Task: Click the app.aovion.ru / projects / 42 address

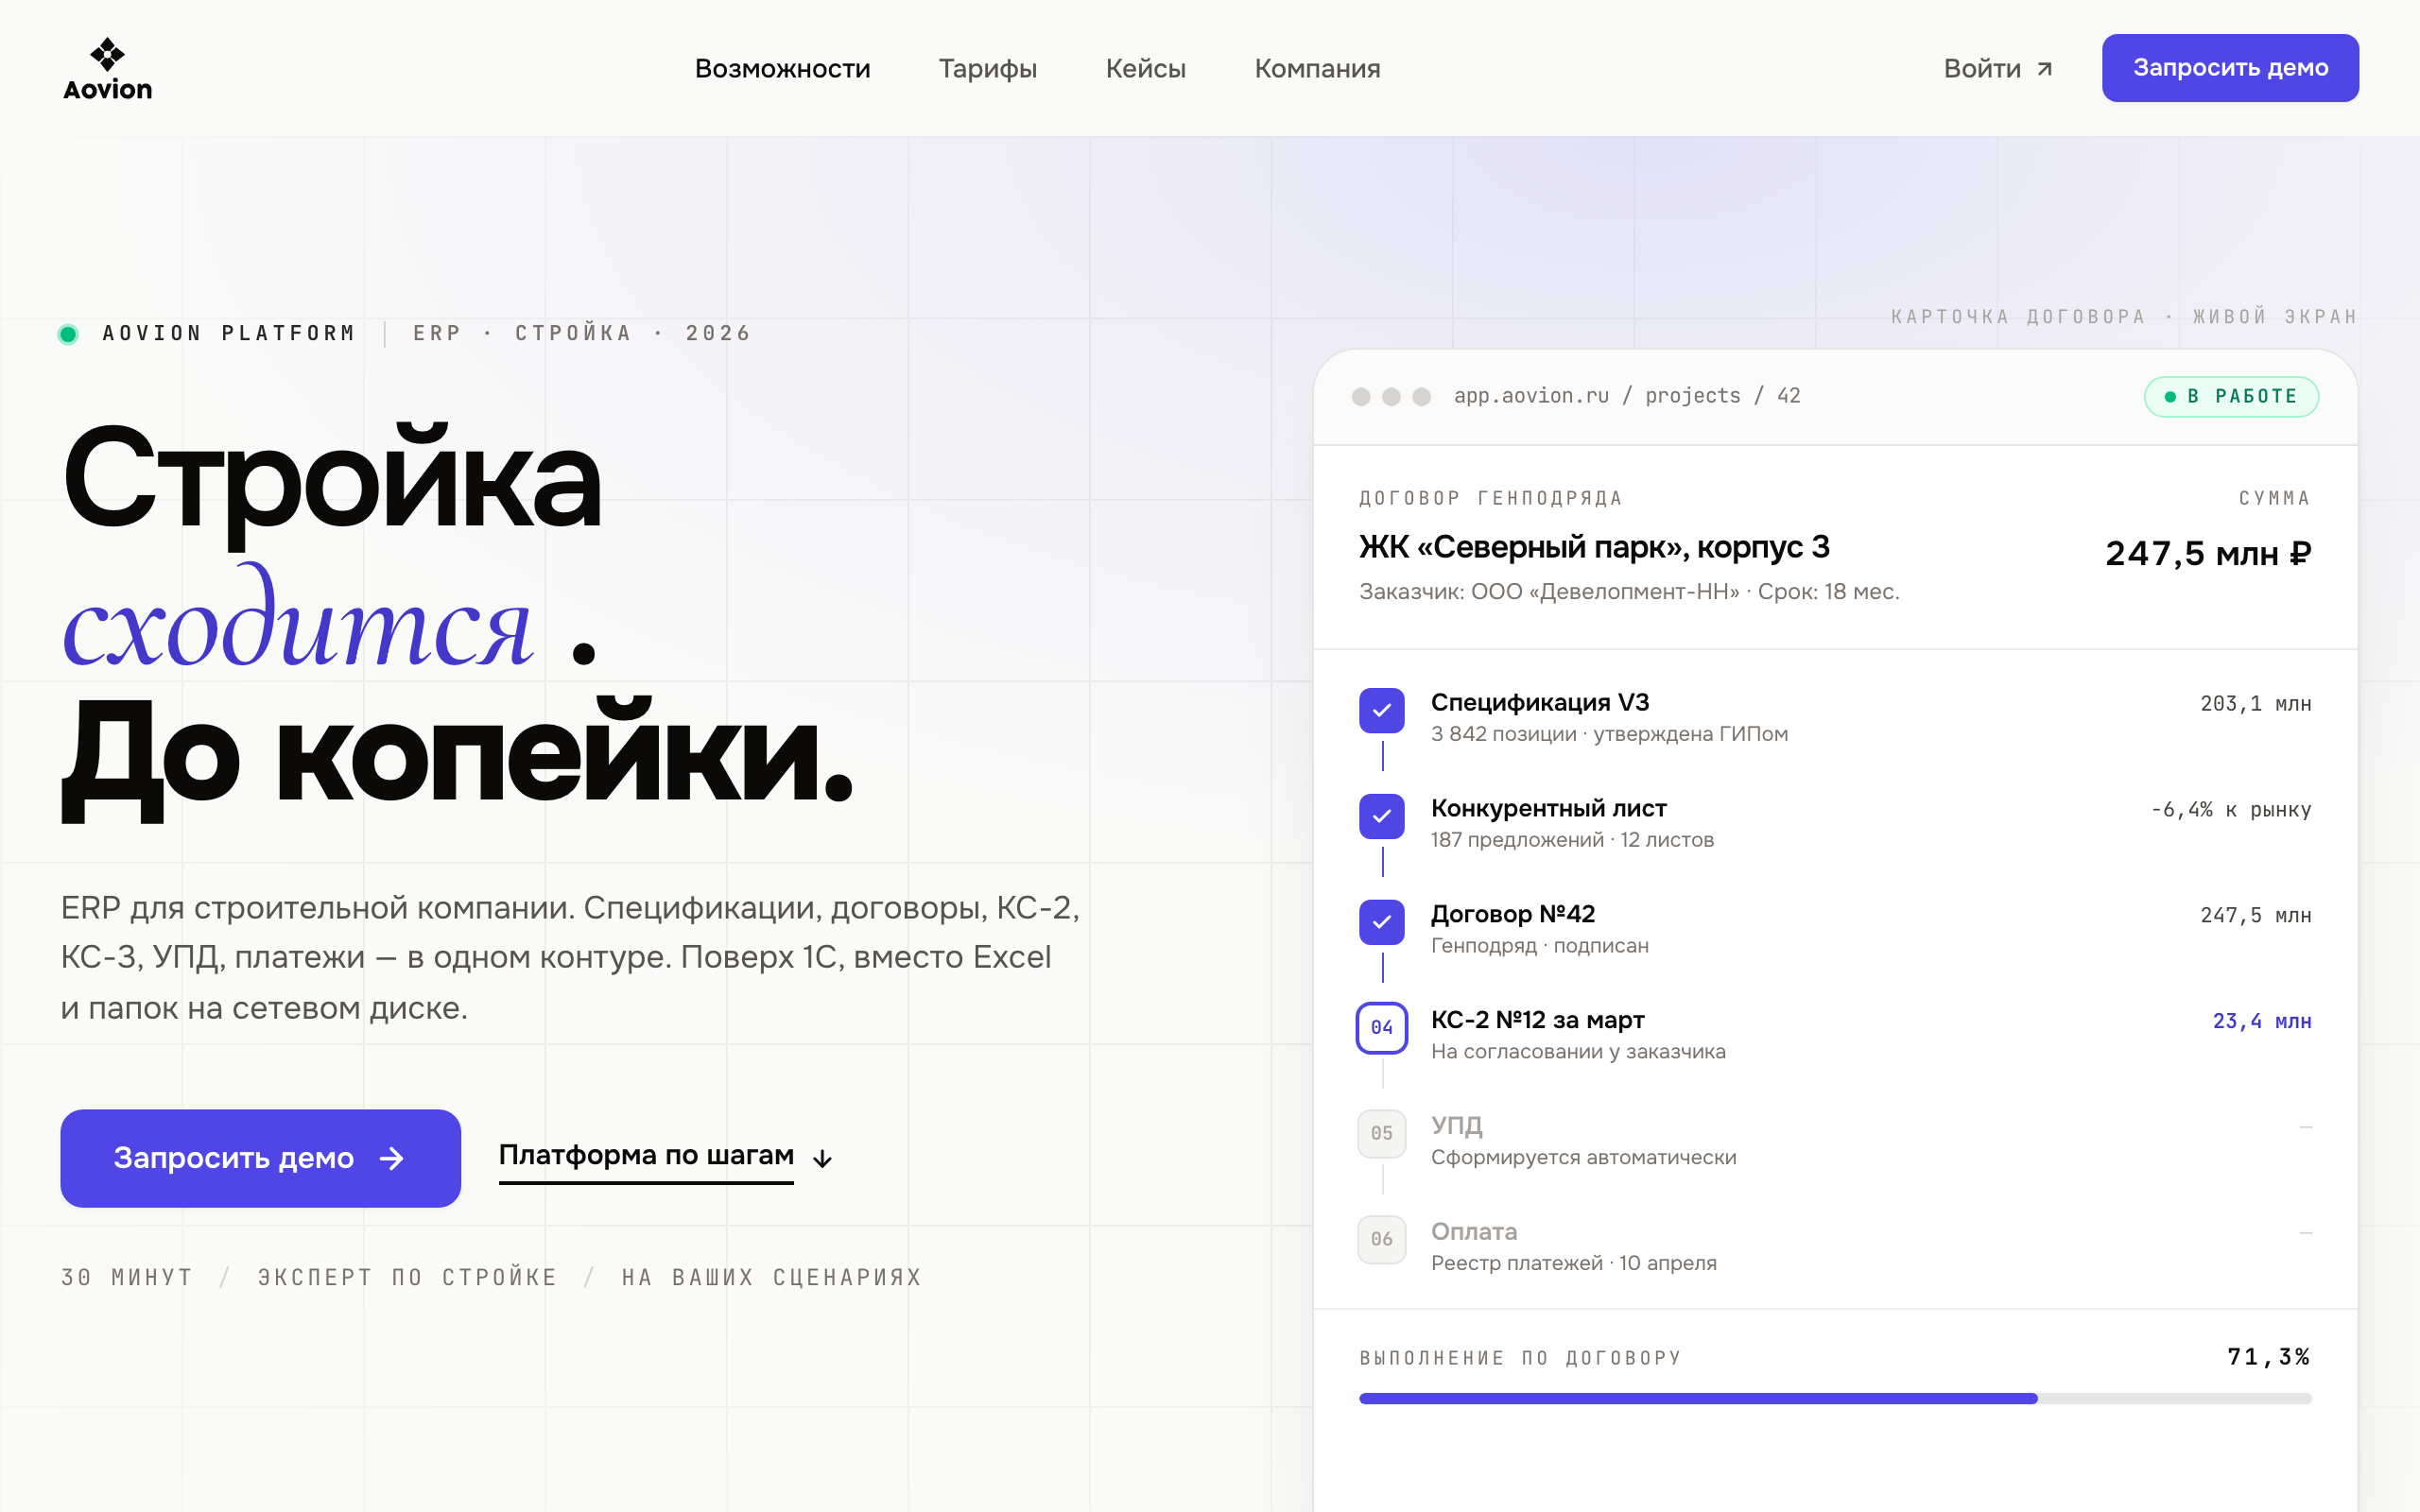Action: pyautogui.click(x=1627, y=396)
